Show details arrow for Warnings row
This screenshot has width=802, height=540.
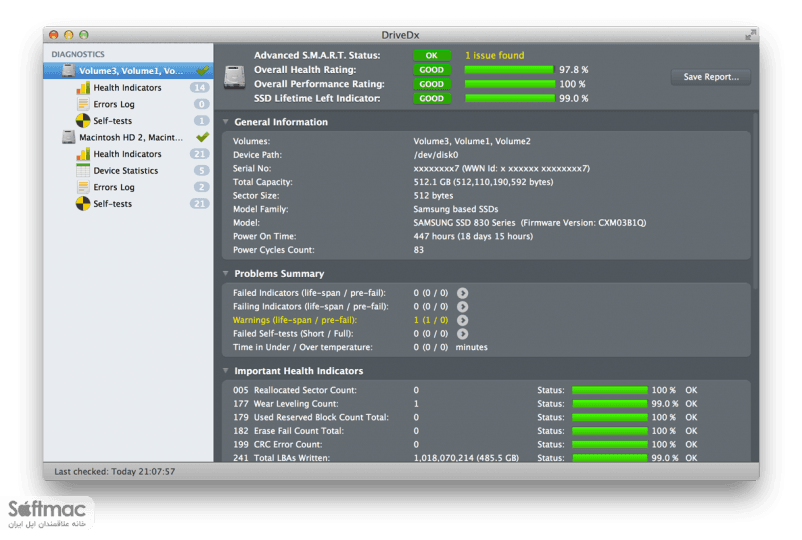[462, 320]
